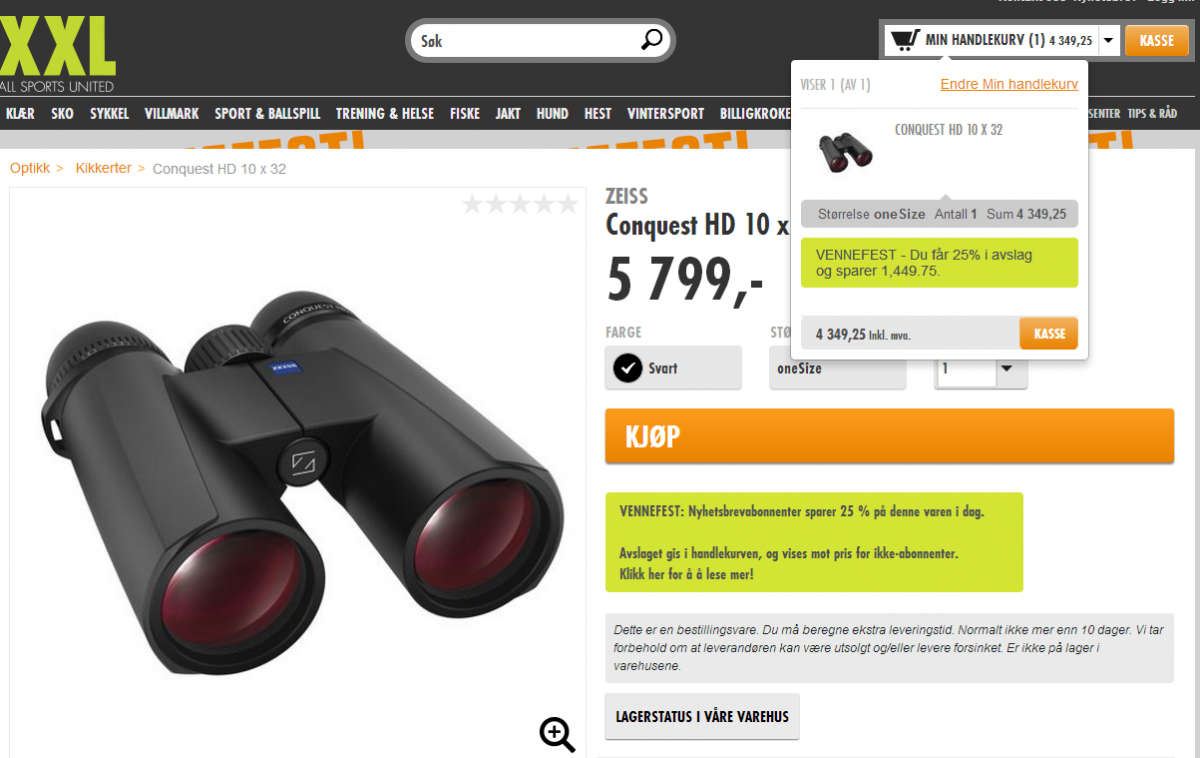Rate the product with the star icons
Image resolution: width=1200 pixels, height=758 pixels.
(520, 204)
